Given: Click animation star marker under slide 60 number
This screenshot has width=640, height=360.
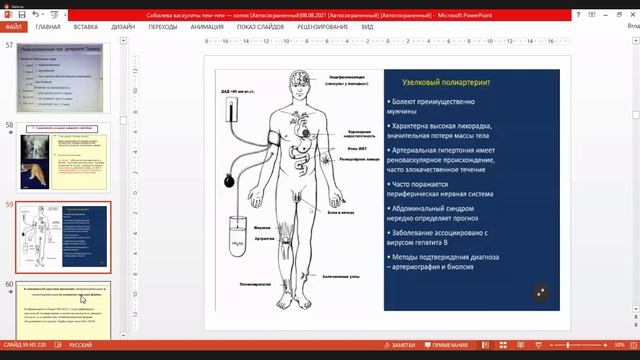Looking at the screenshot, I should pos(11,292).
